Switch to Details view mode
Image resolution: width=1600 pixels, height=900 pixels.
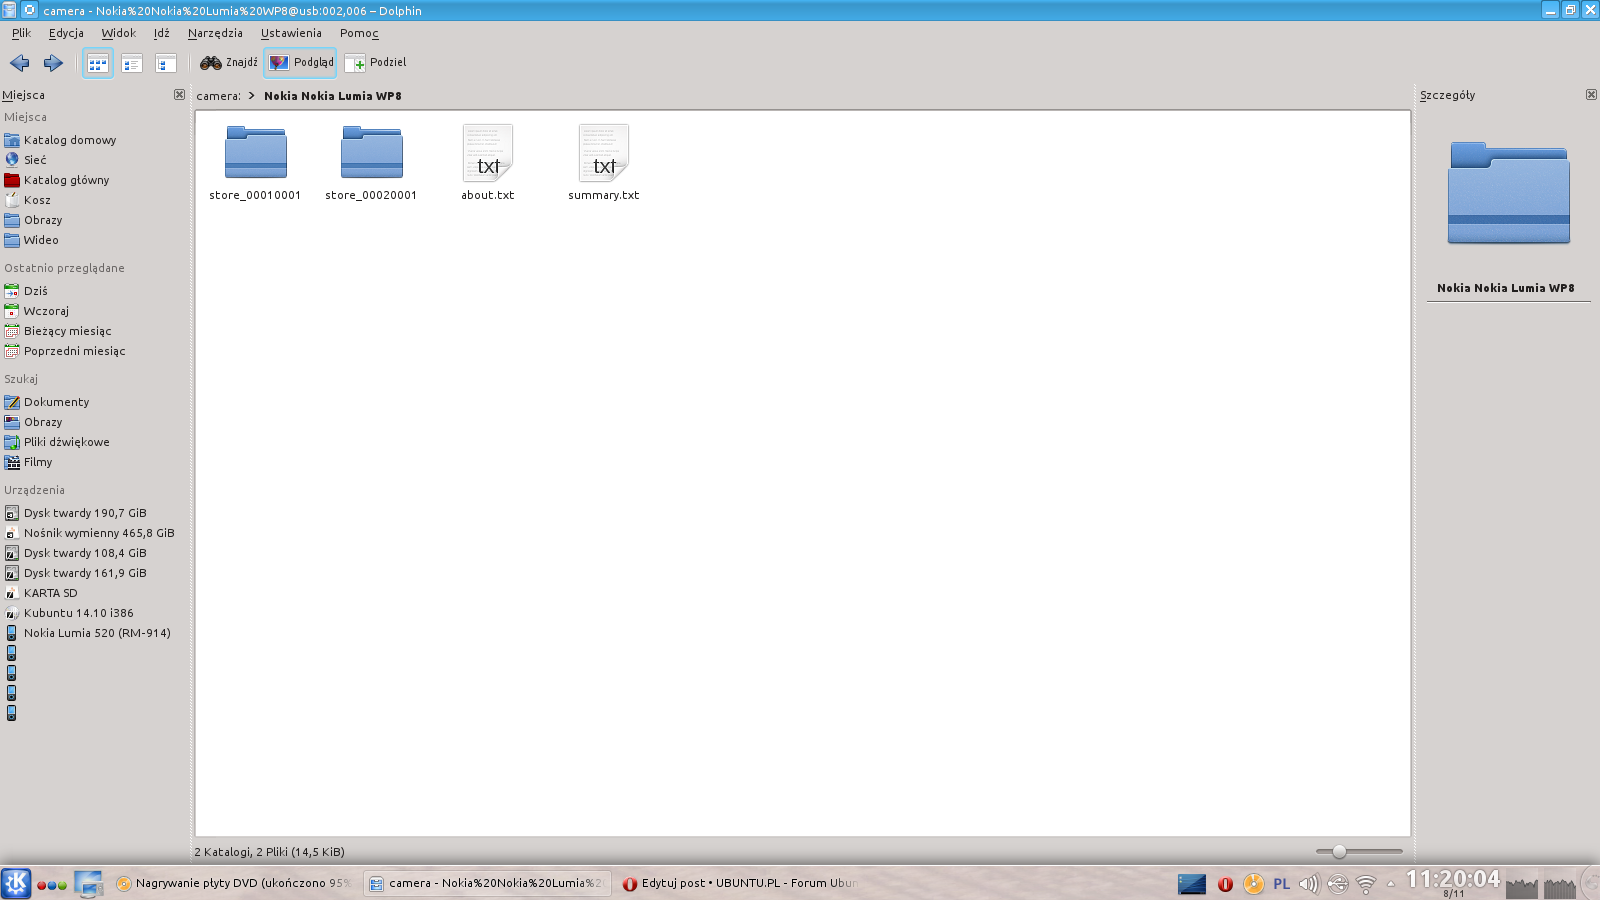click(166, 63)
